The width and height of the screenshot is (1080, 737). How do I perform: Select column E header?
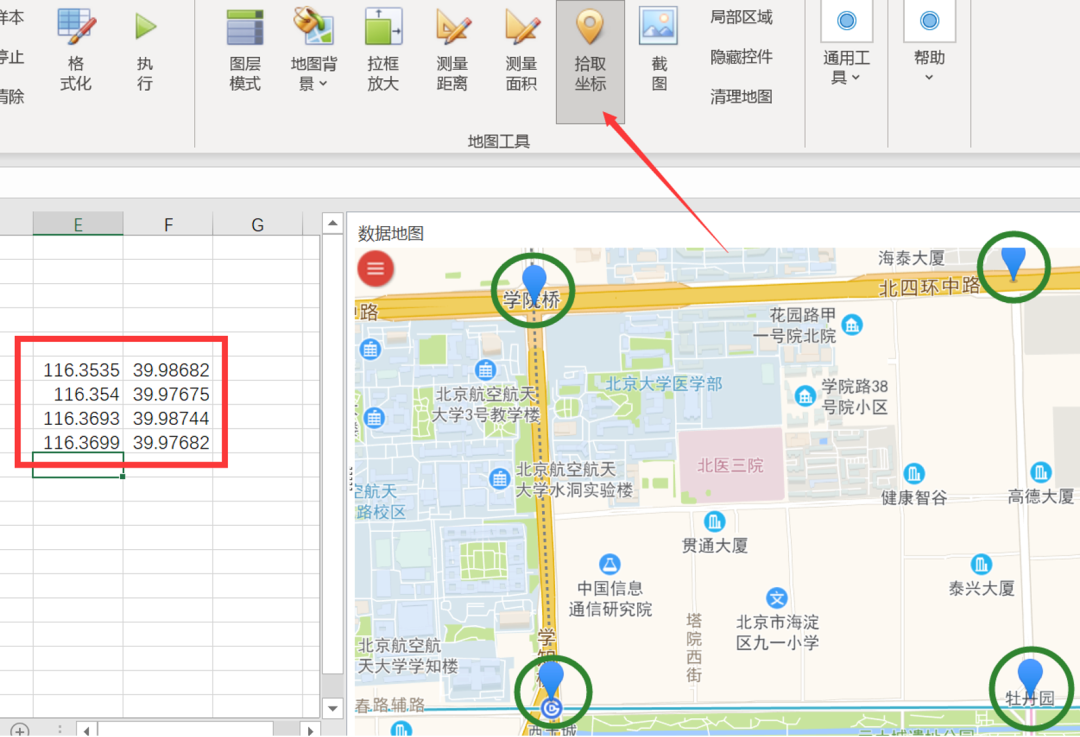(x=78, y=225)
